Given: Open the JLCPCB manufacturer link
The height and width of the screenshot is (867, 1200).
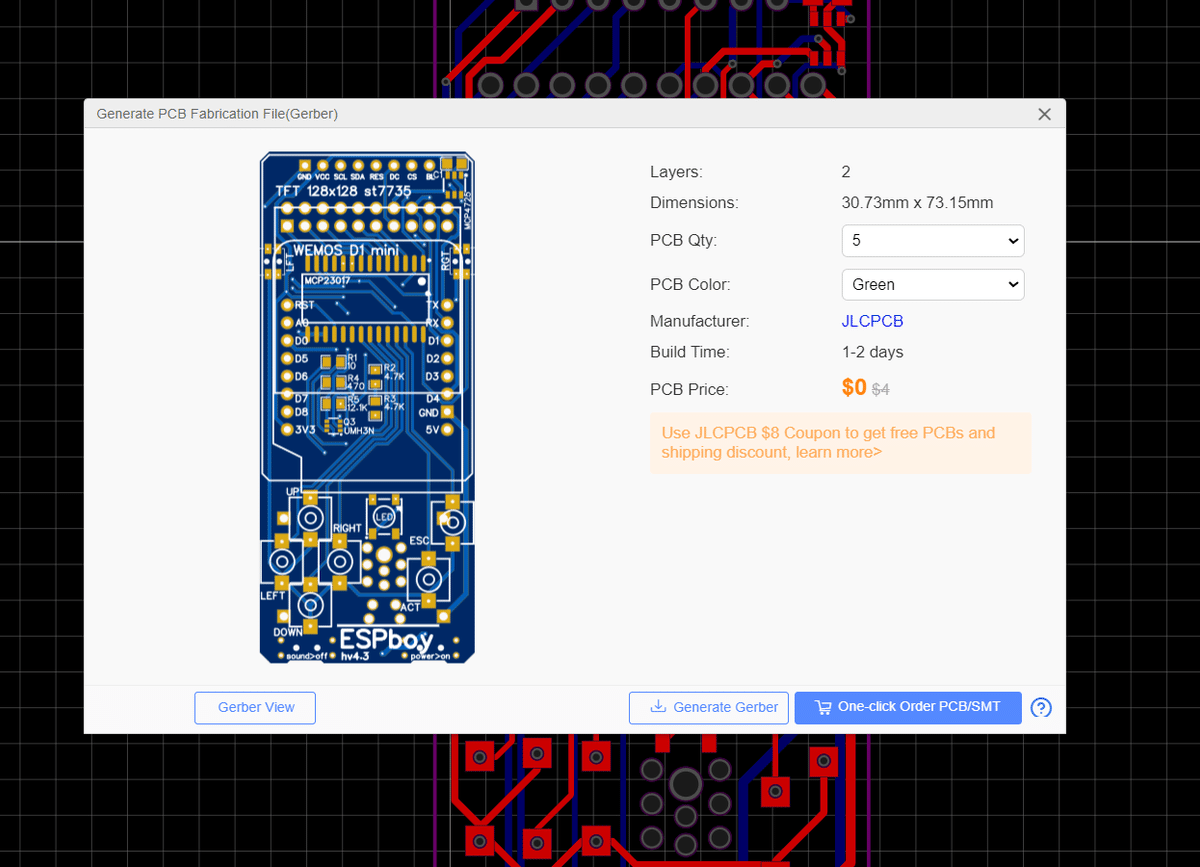Looking at the screenshot, I should point(872,321).
